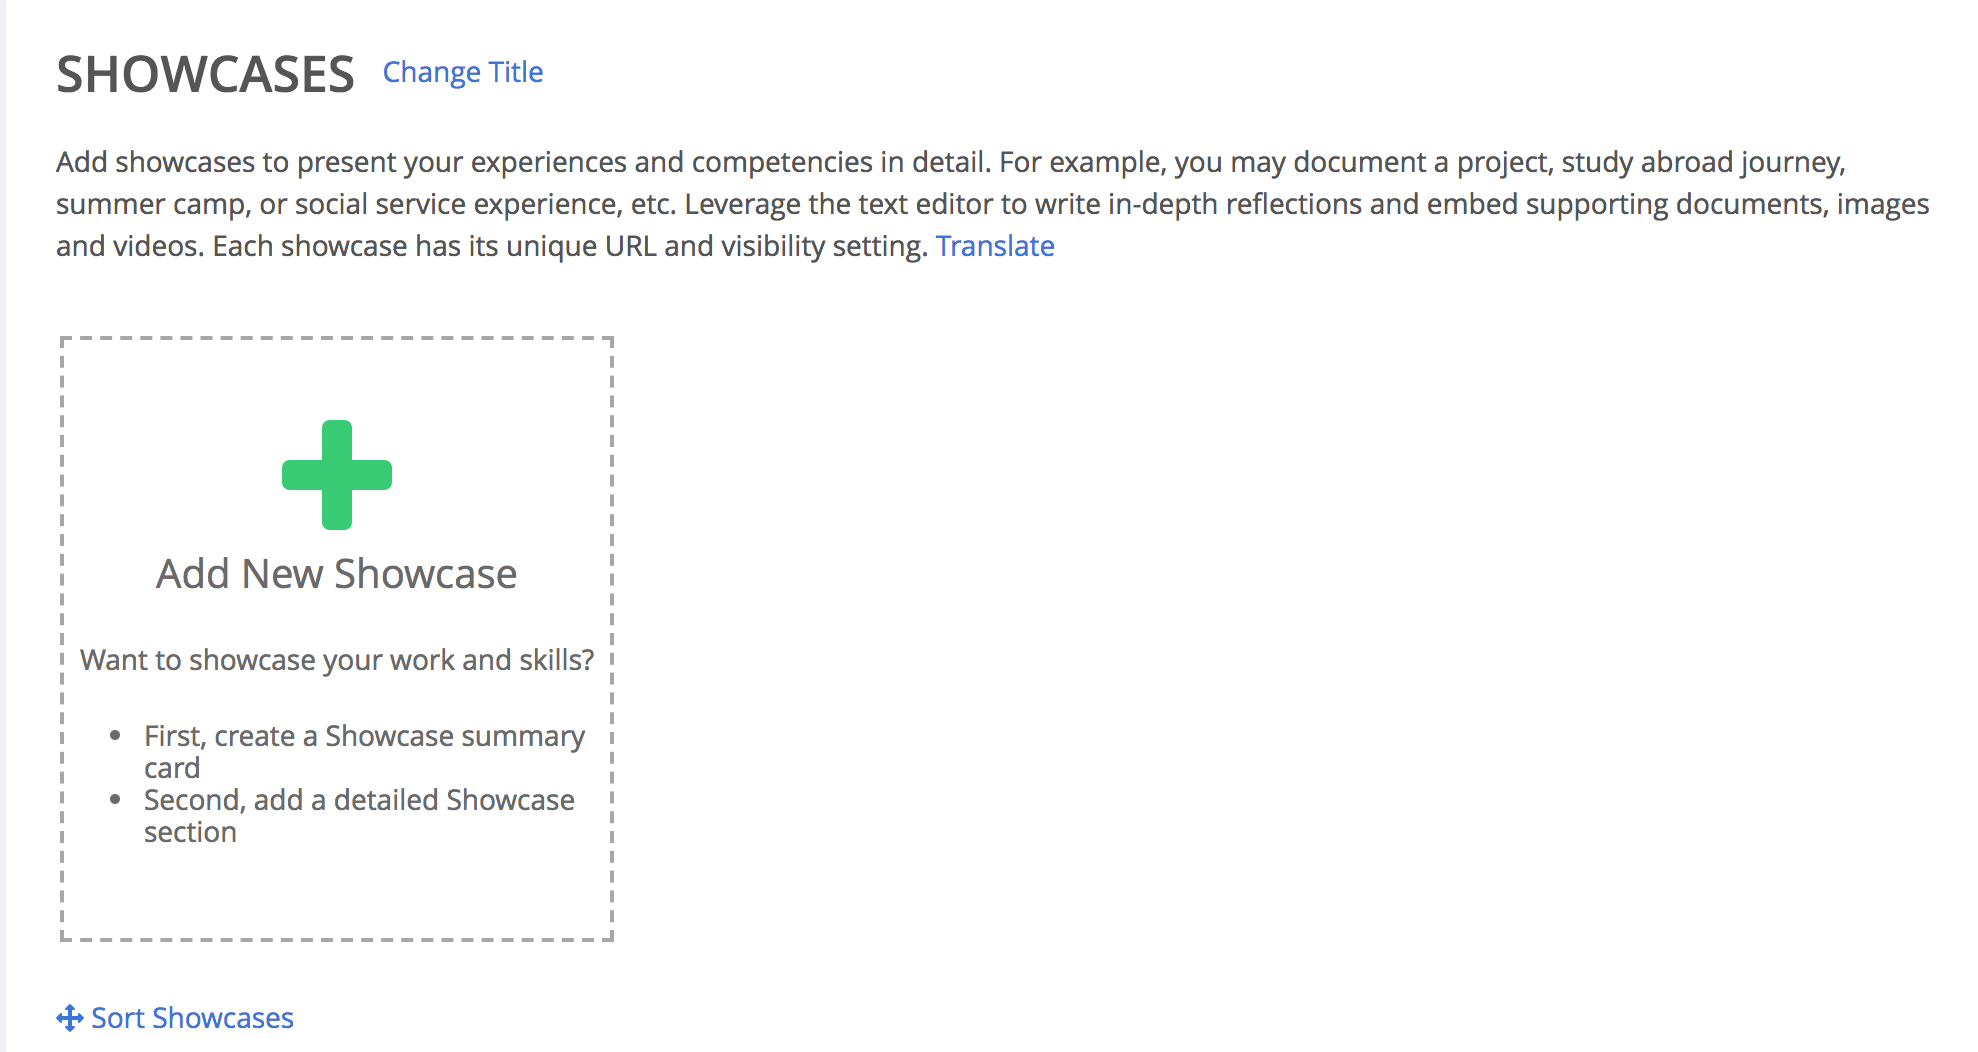Click the bullet dot before "First, create"

116,736
